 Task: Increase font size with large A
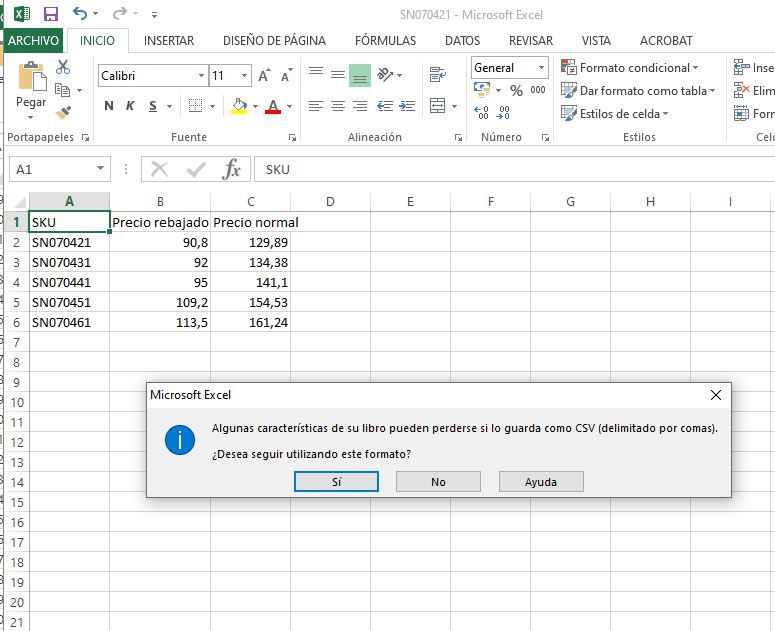[x=264, y=76]
